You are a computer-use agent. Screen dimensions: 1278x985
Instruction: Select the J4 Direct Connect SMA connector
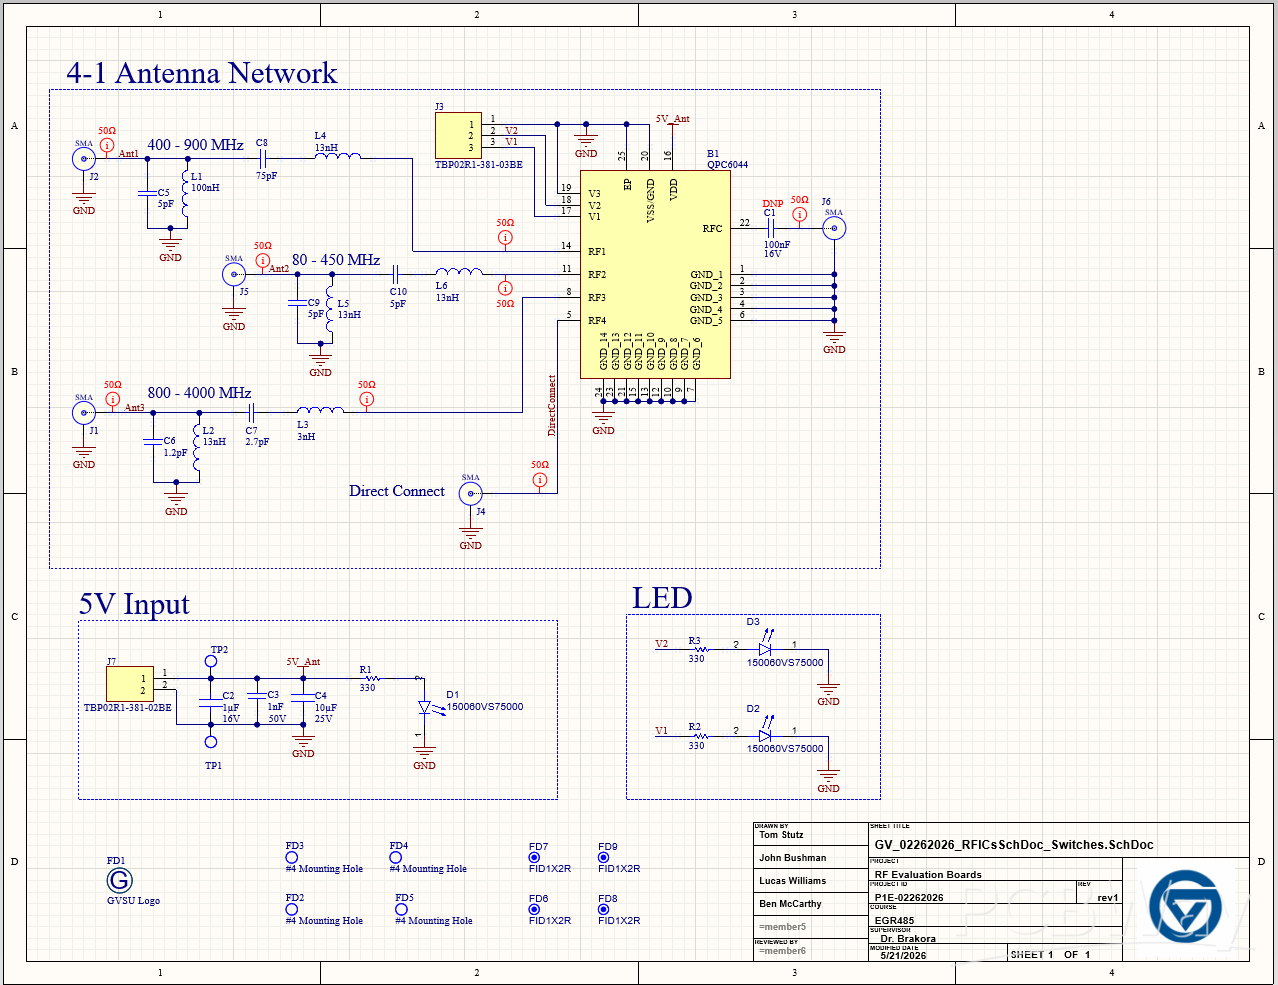click(471, 493)
